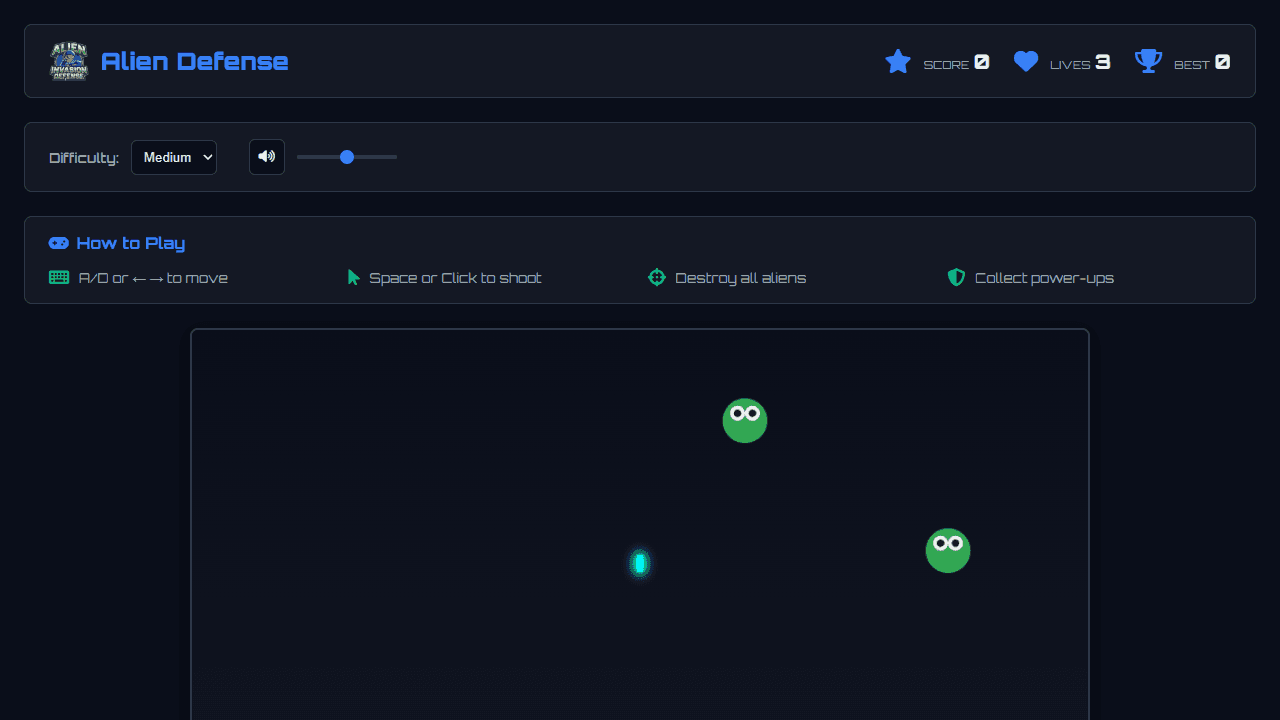This screenshot has width=1280, height=720.
Task: Click the BEST score value
Action: [x=1222, y=62]
